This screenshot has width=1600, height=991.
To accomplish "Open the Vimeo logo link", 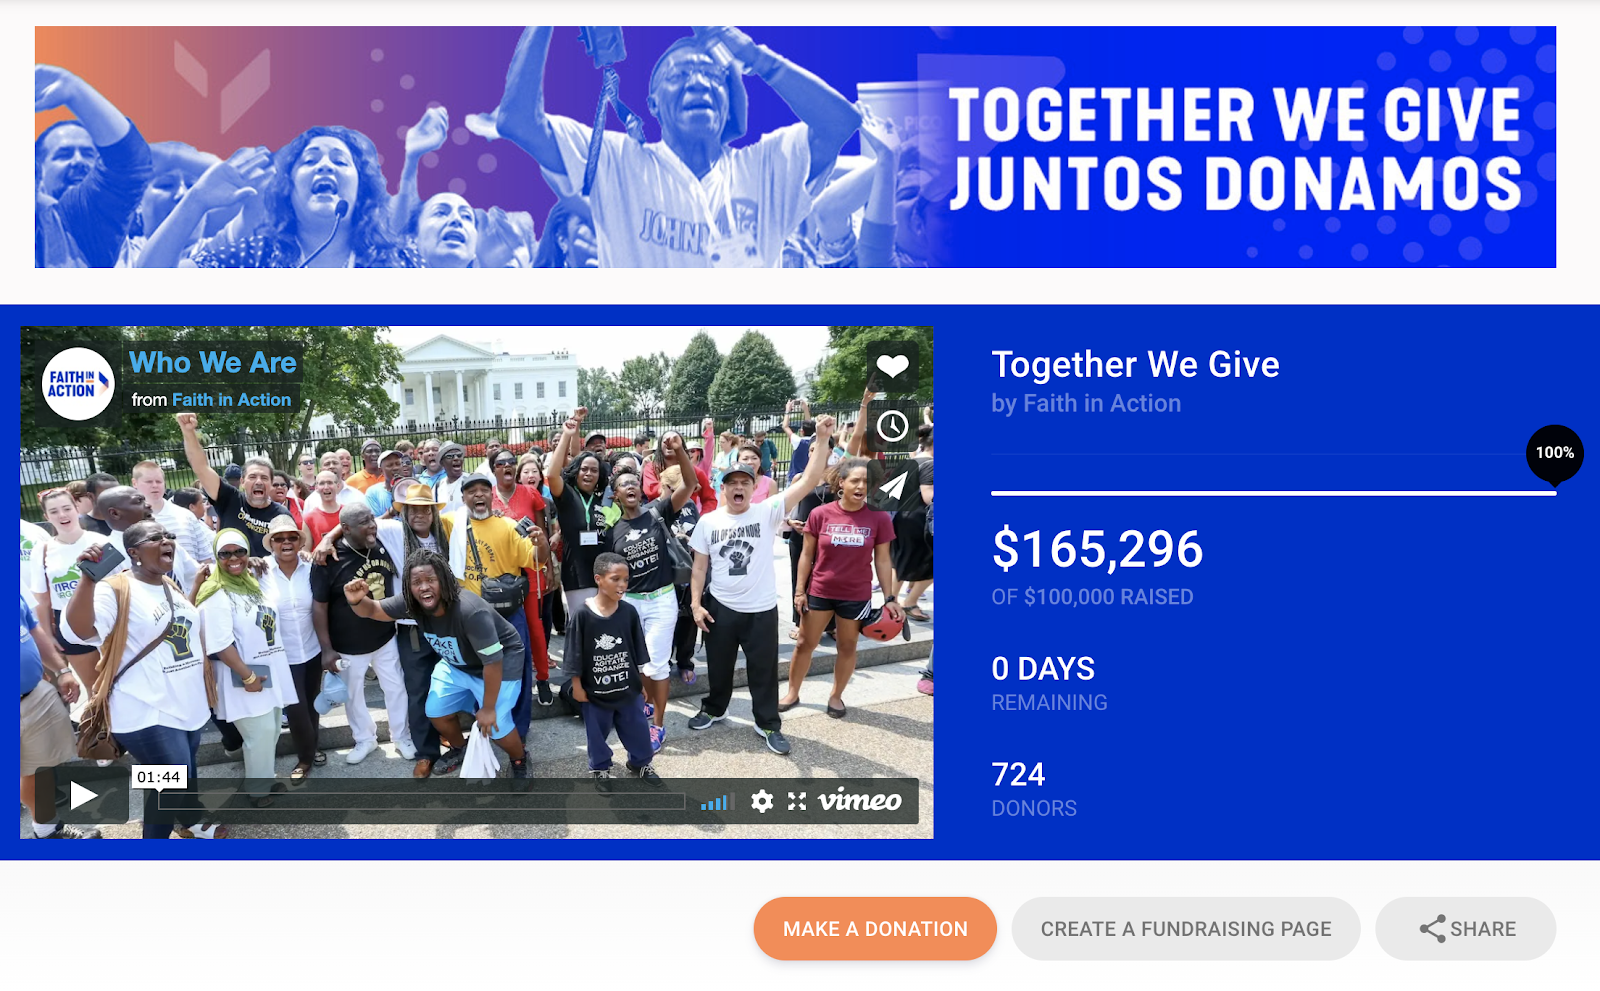I will tap(860, 800).
